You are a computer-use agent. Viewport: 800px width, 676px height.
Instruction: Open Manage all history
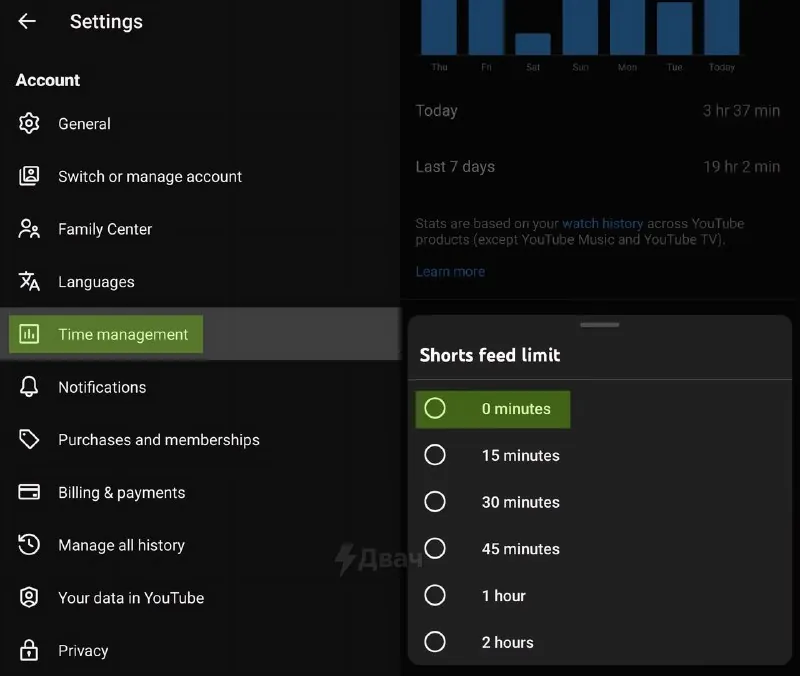(x=201, y=544)
